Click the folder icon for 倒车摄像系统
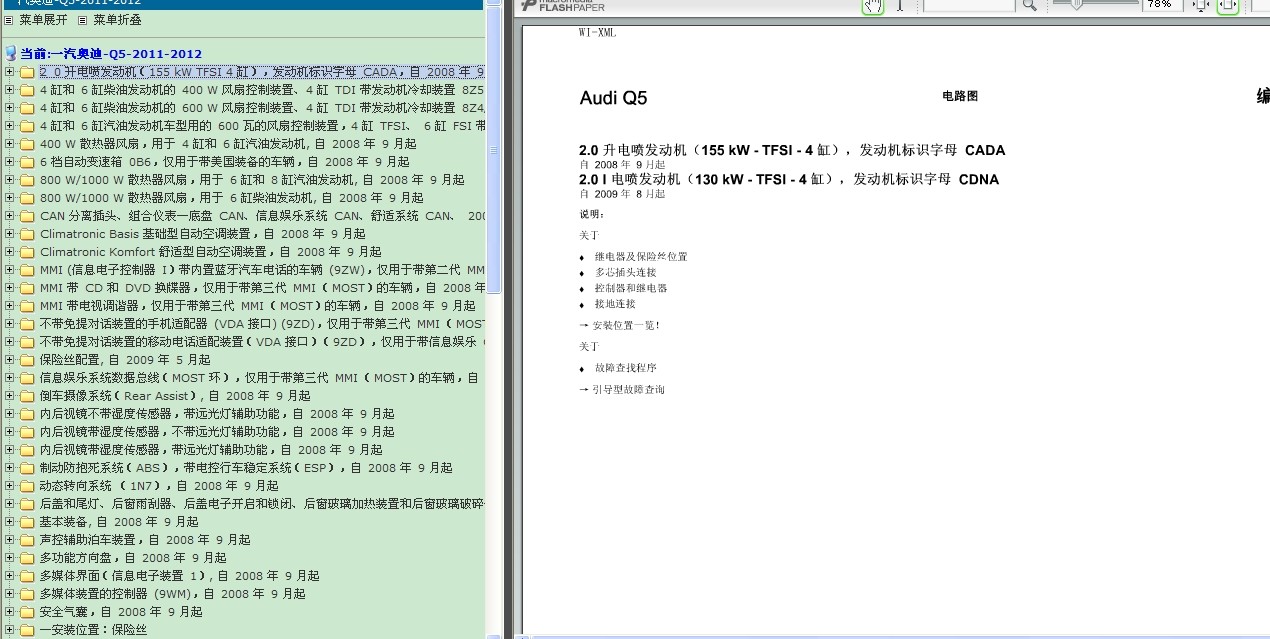The image size is (1270, 639). point(27,396)
